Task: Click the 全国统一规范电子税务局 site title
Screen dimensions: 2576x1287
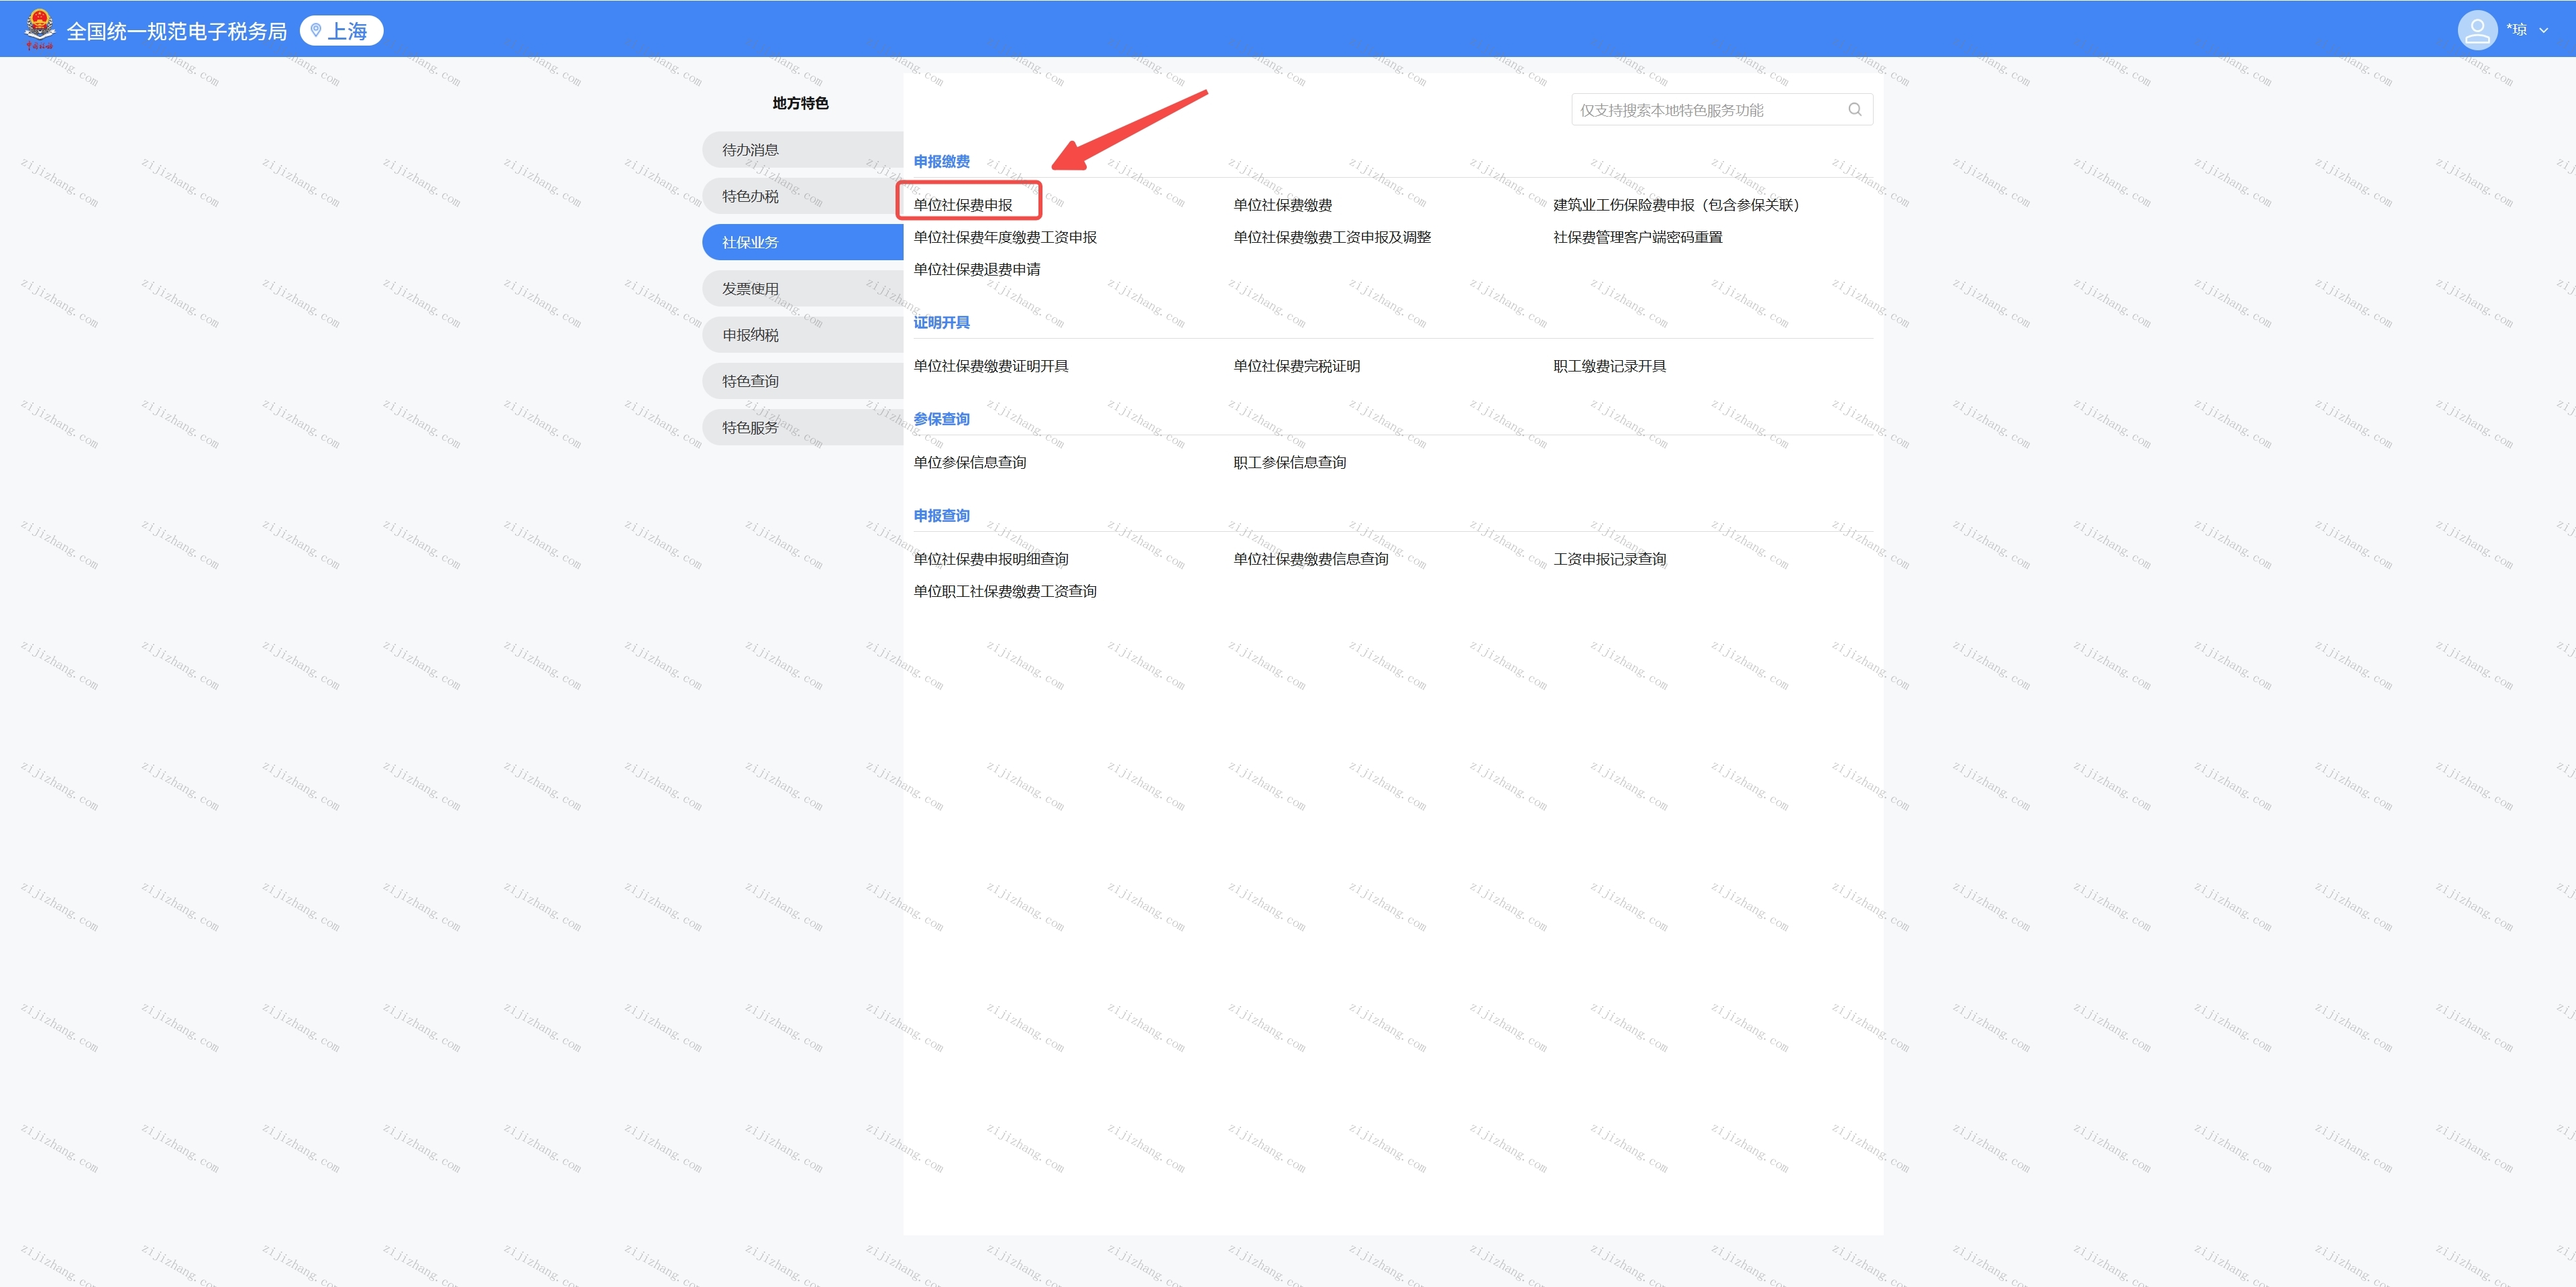Action: click(x=177, y=31)
